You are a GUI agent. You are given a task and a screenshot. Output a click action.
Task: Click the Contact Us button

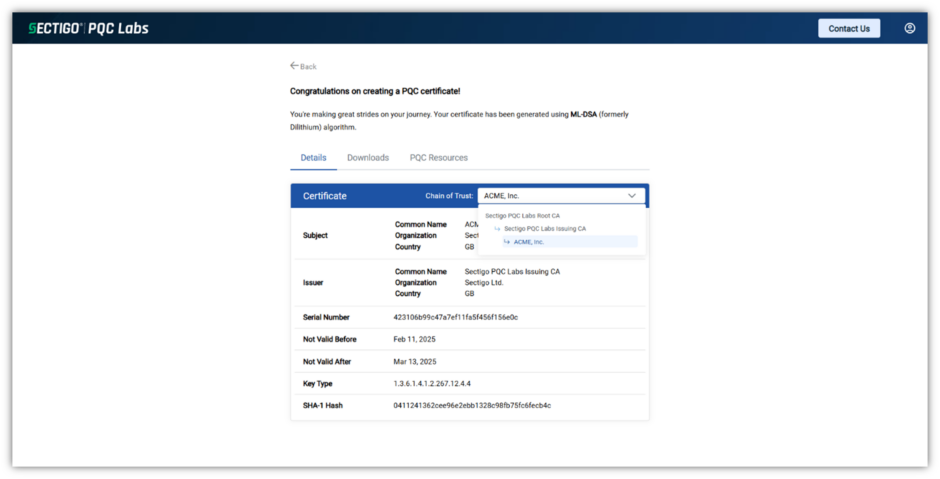pyautogui.click(x=849, y=28)
